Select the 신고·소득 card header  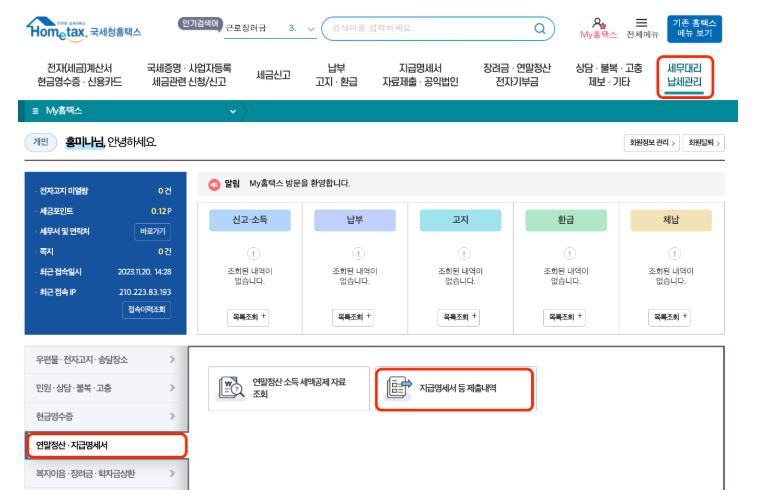coord(250,220)
